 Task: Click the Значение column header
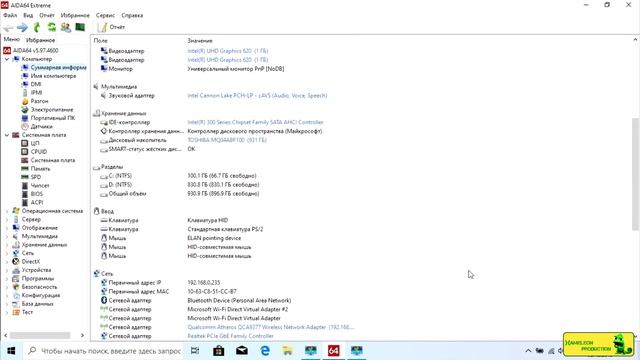[x=200, y=40]
